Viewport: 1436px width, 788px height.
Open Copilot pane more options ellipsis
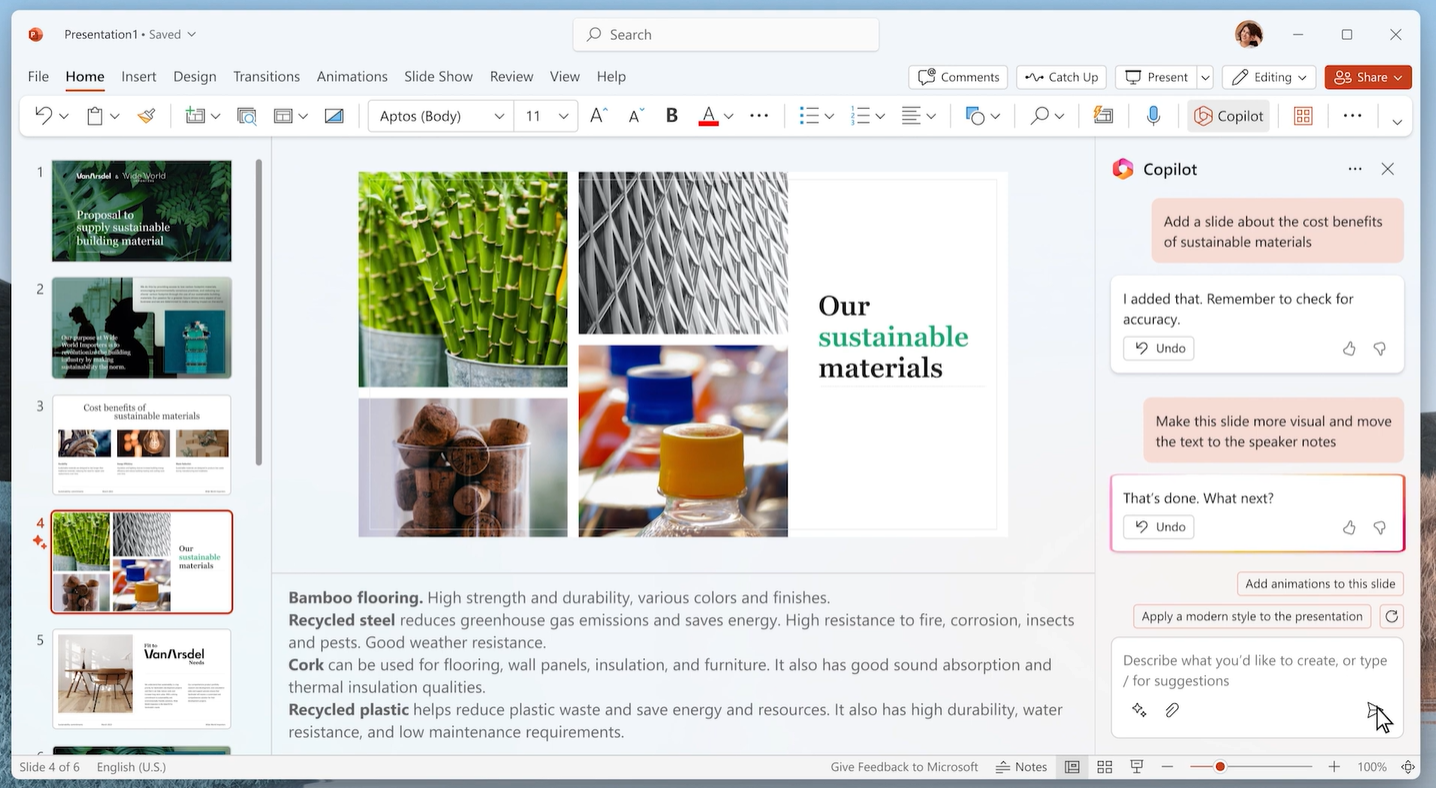(x=1355, y=169)
